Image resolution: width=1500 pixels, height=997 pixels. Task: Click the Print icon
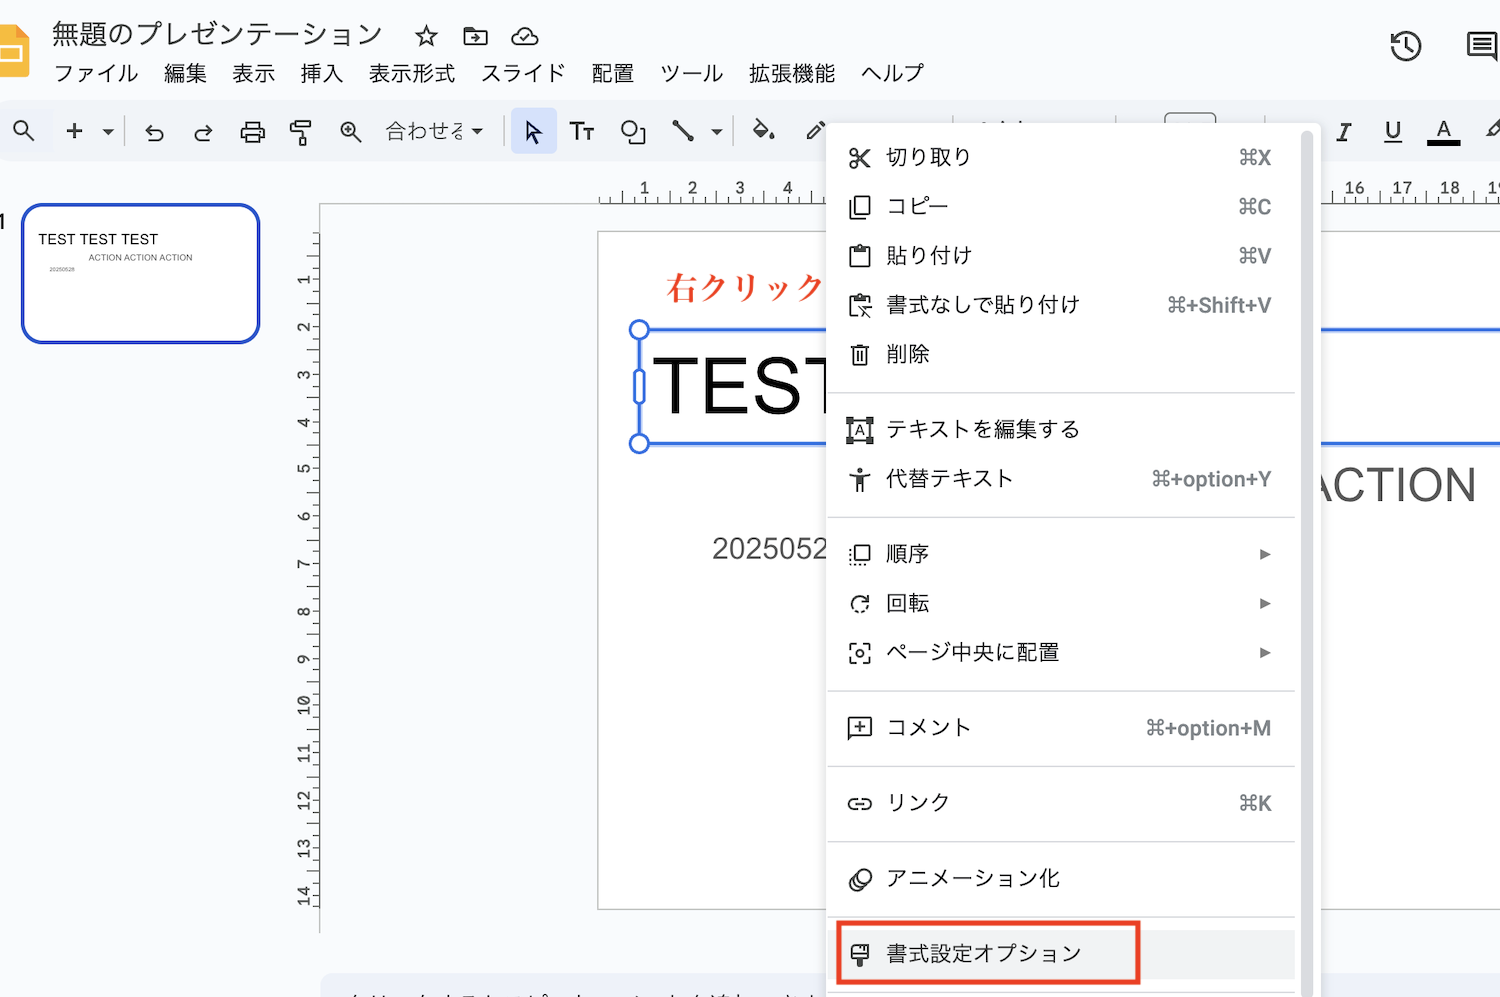252,131
